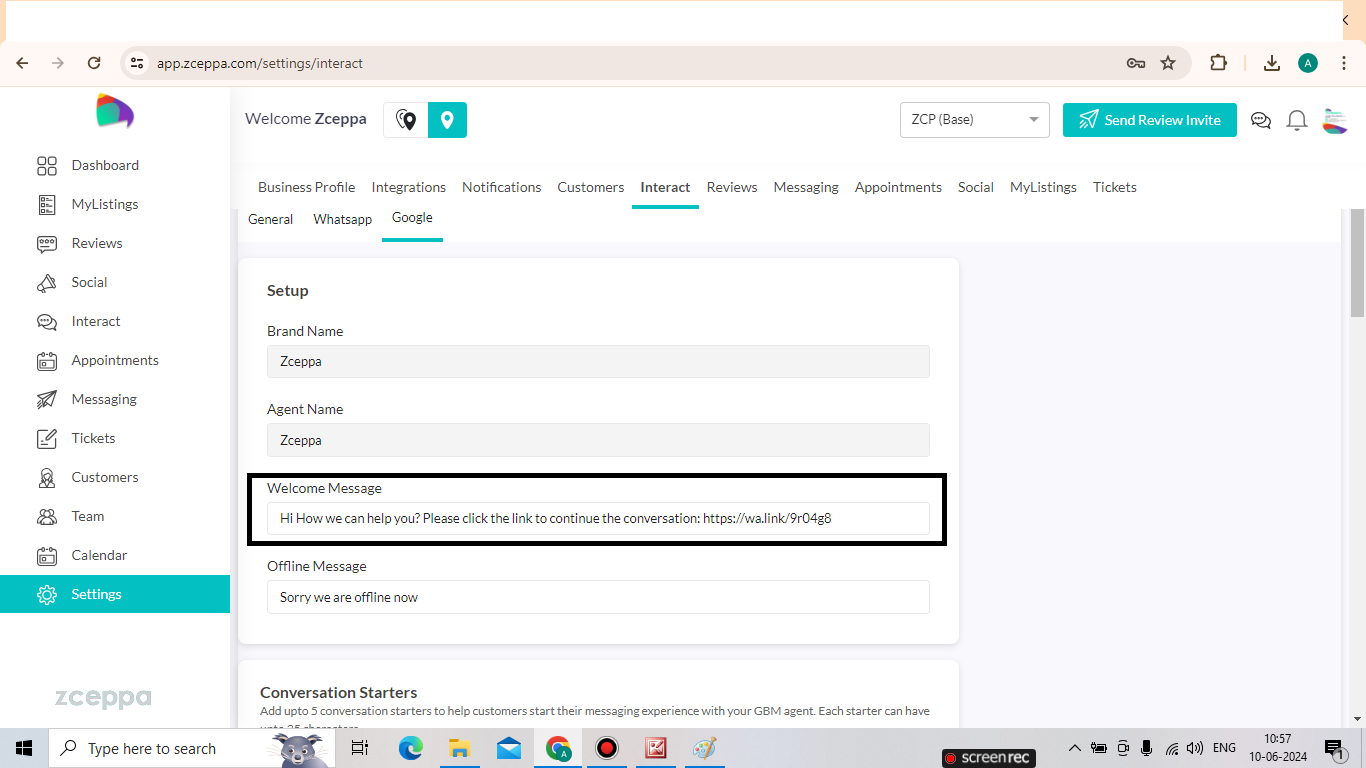1366x768 pixels.
Task: Open Calendar from the sidebar
Action: point(82,555)
